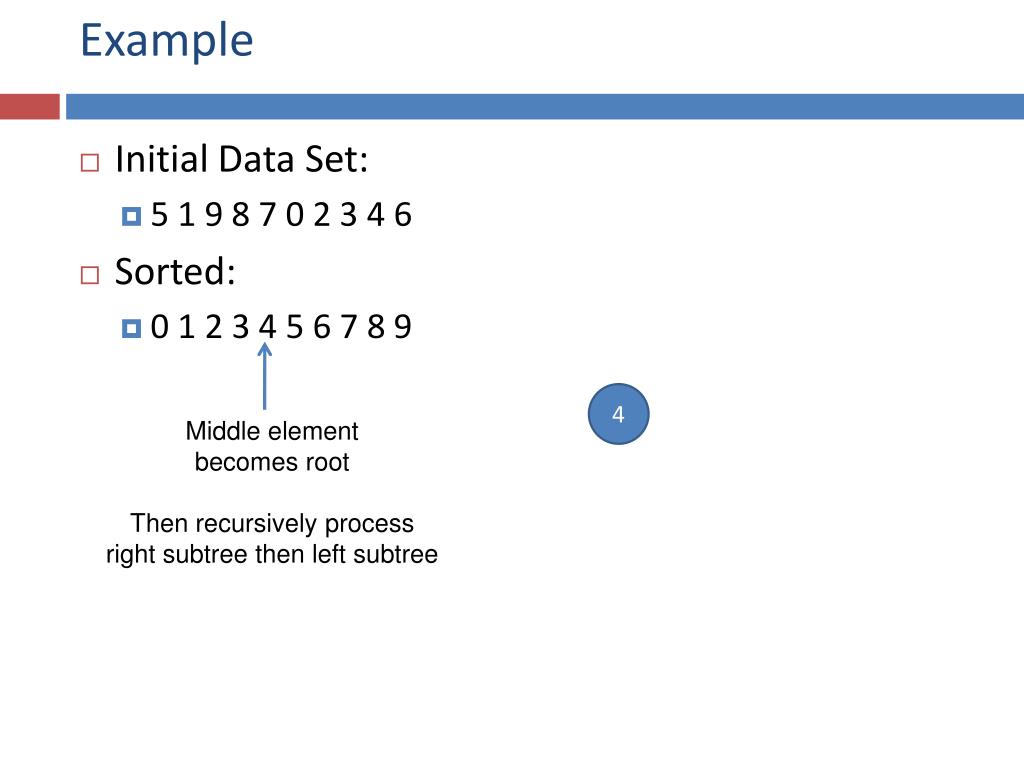Screen dimensions: 1024x768
Task: Click the hollow red bullet beside Initial Data Set
Action: pyautogui.click(x=89, y=163)
